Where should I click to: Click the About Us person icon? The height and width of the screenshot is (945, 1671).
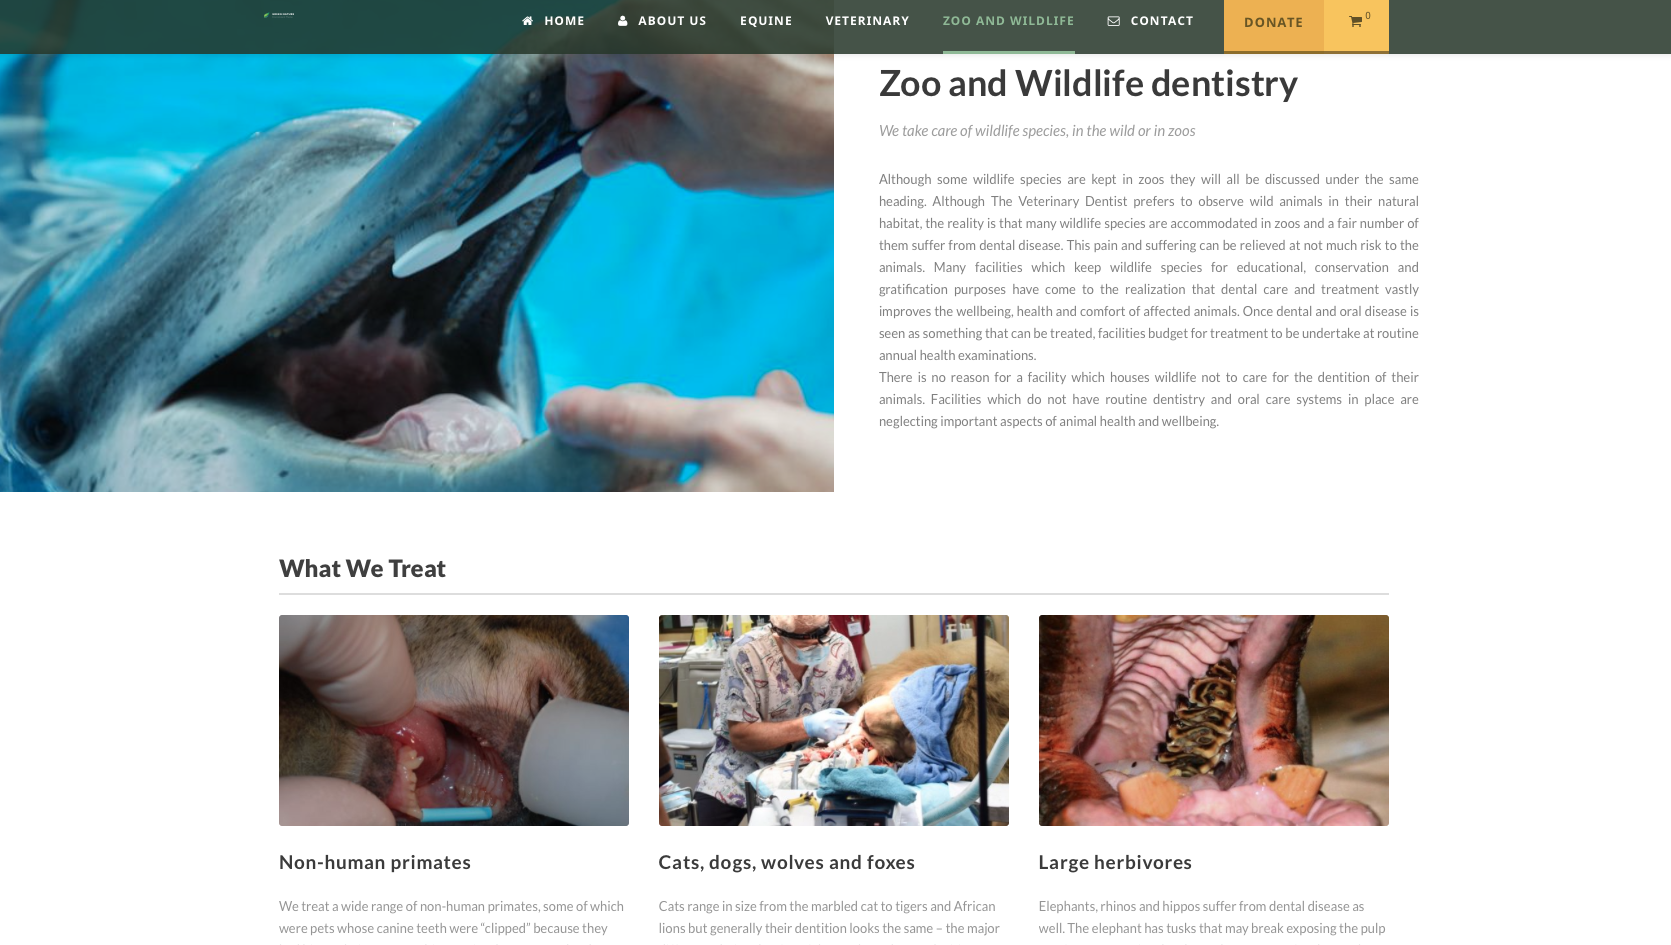(x=623, y=21)
